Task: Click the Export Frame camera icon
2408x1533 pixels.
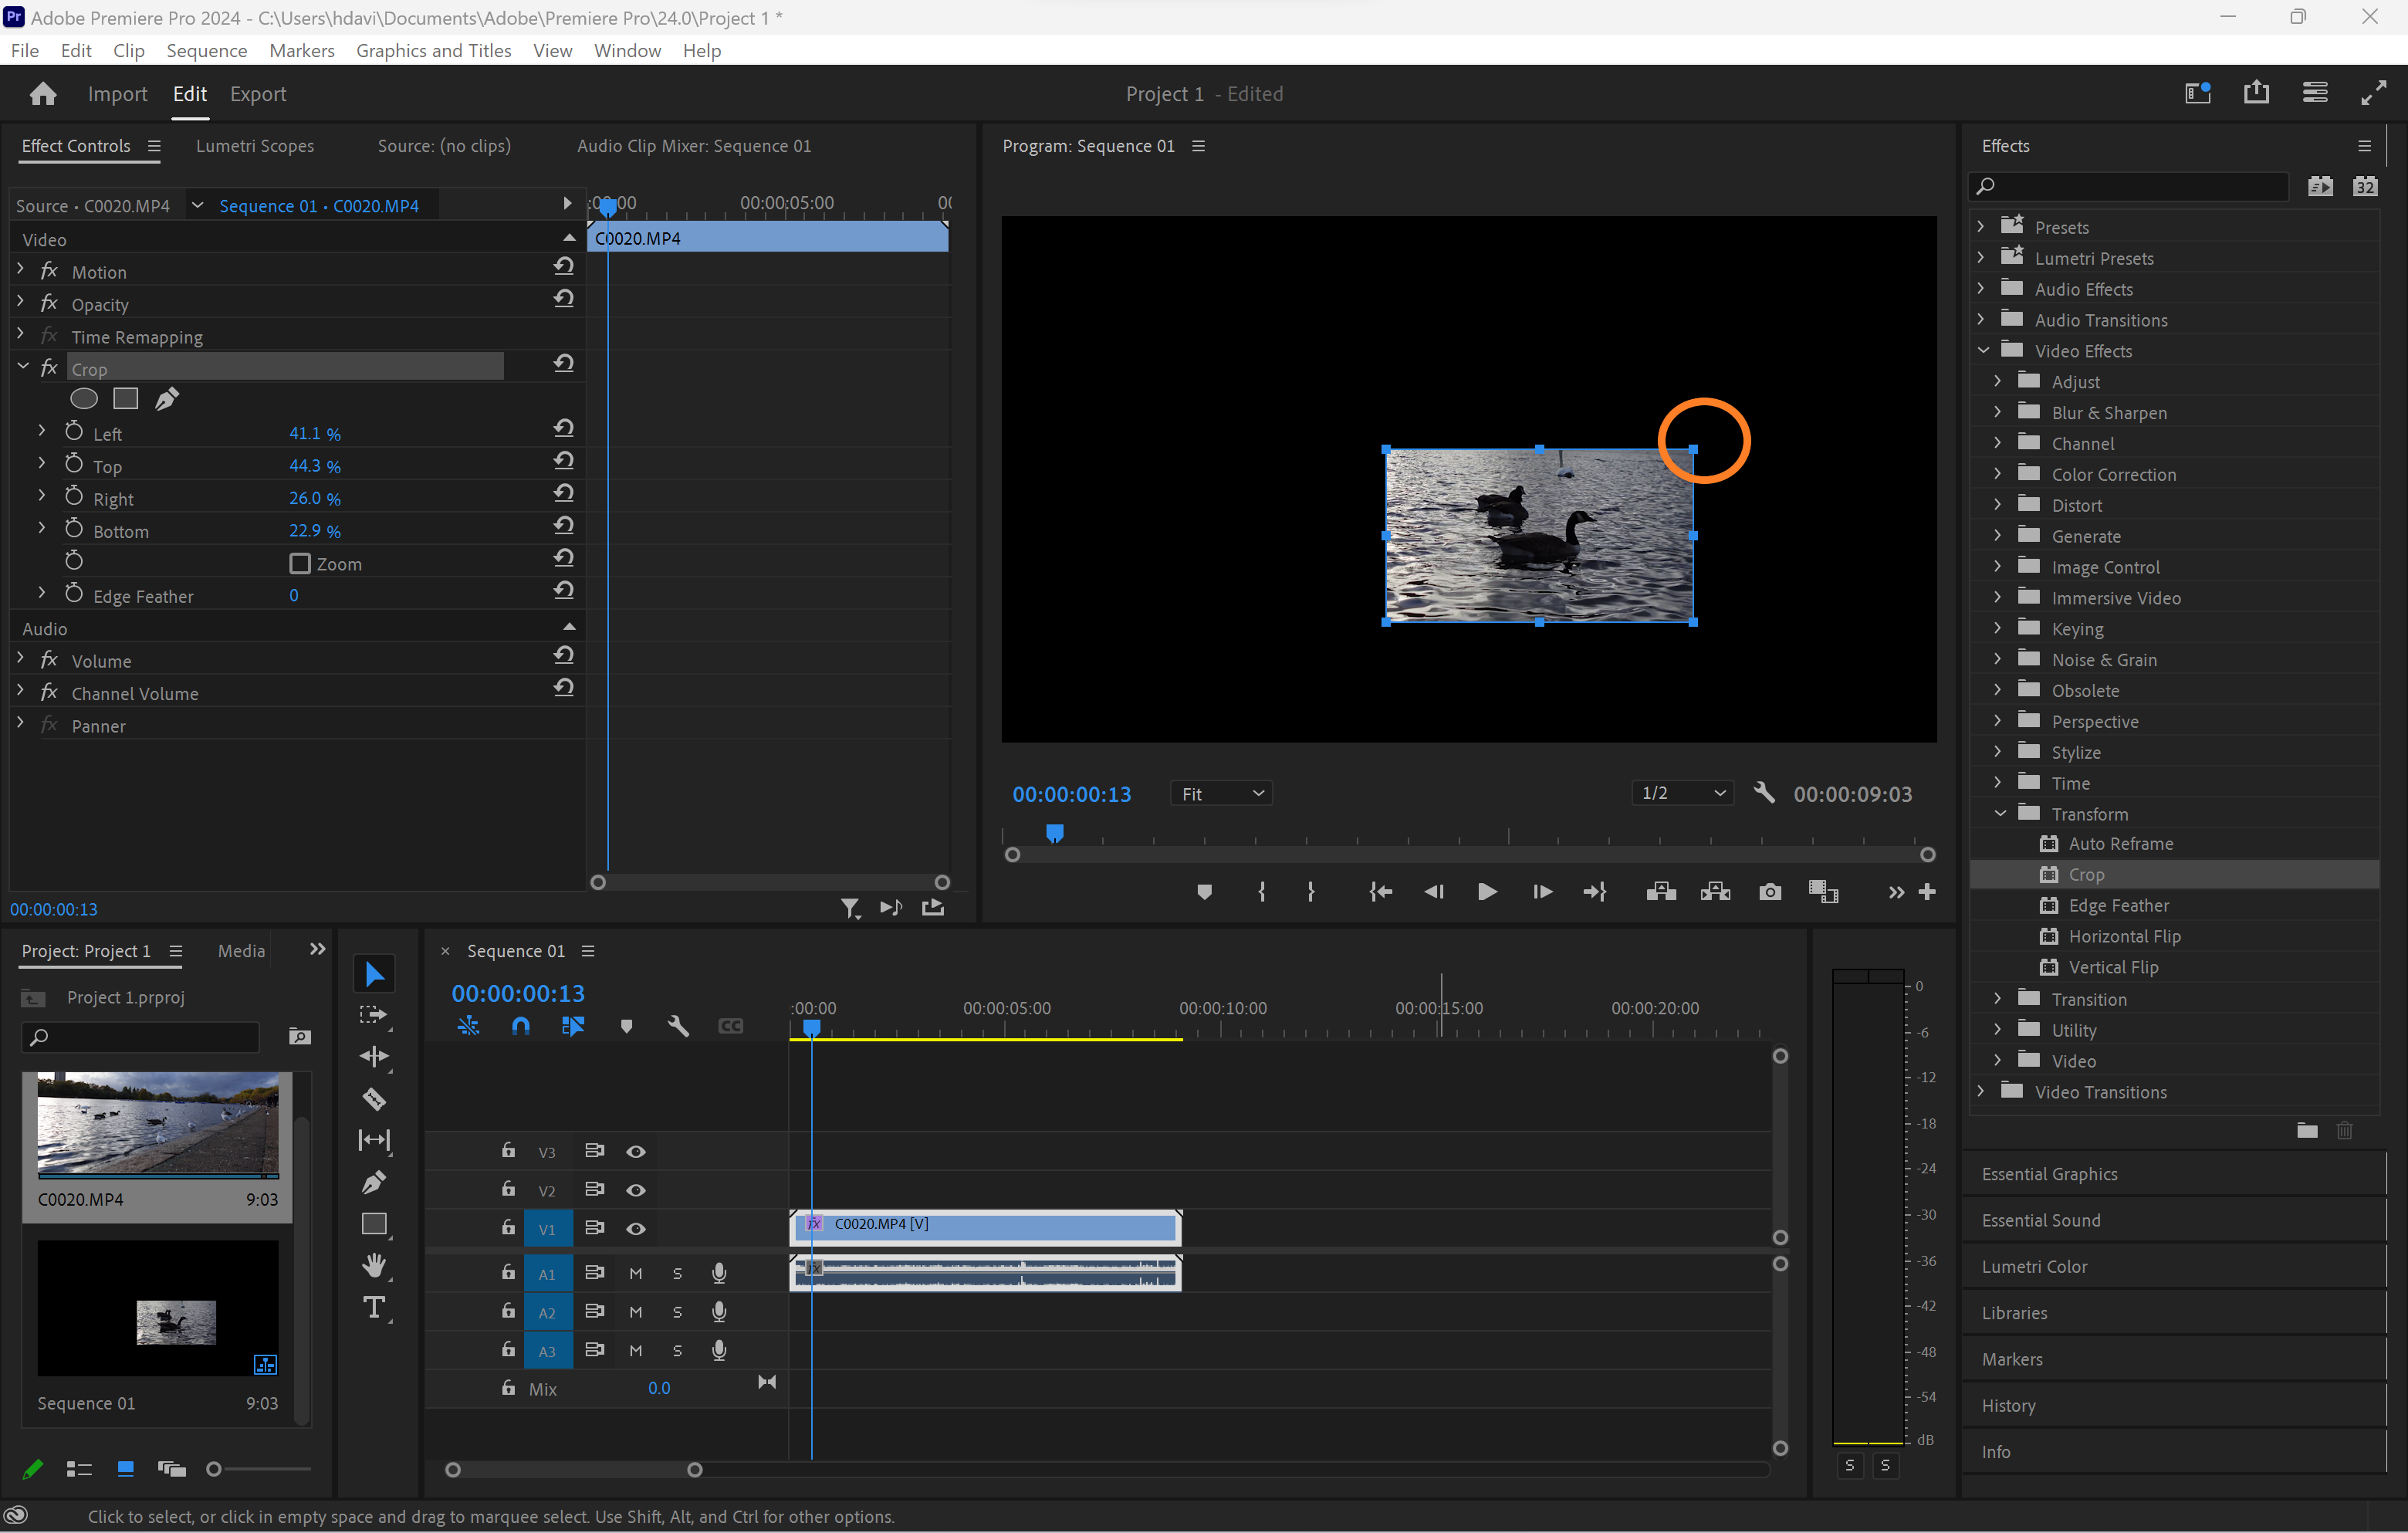Action: (x=1770, y=892)
